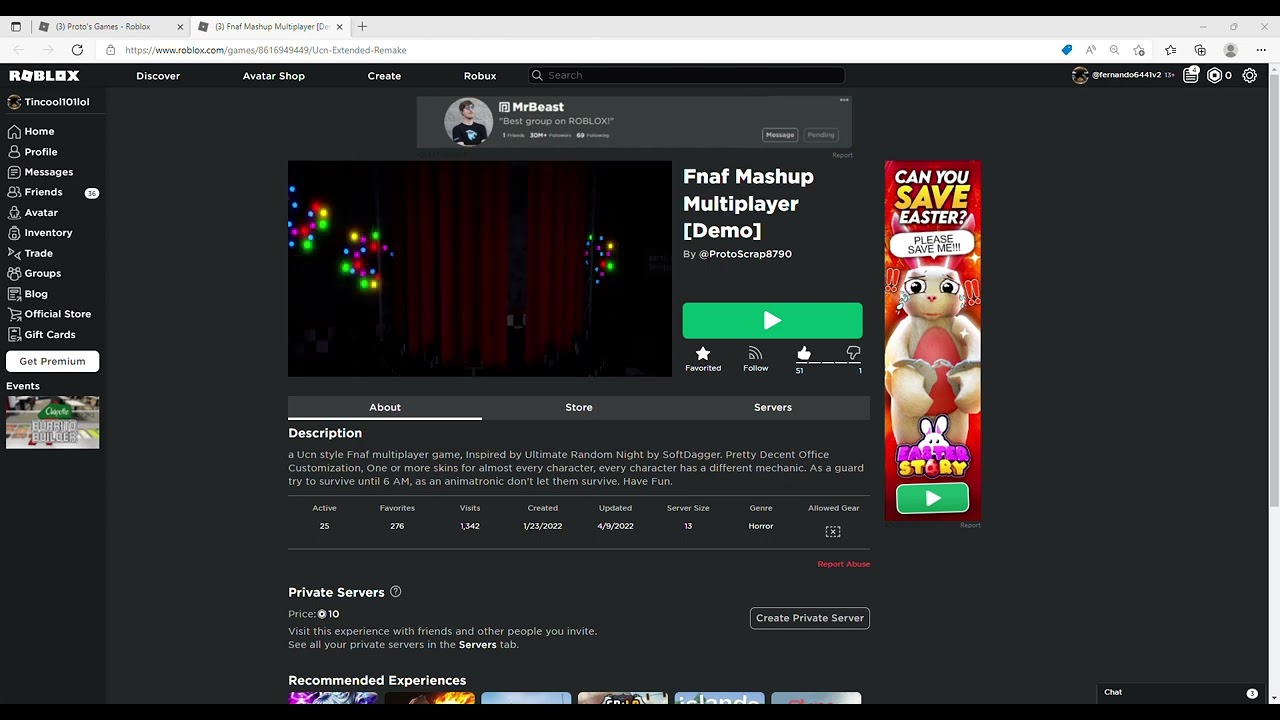Click the Message button on MrBeast ad
The width and height of the screenshot is (1280, 720).
[780, 135]
